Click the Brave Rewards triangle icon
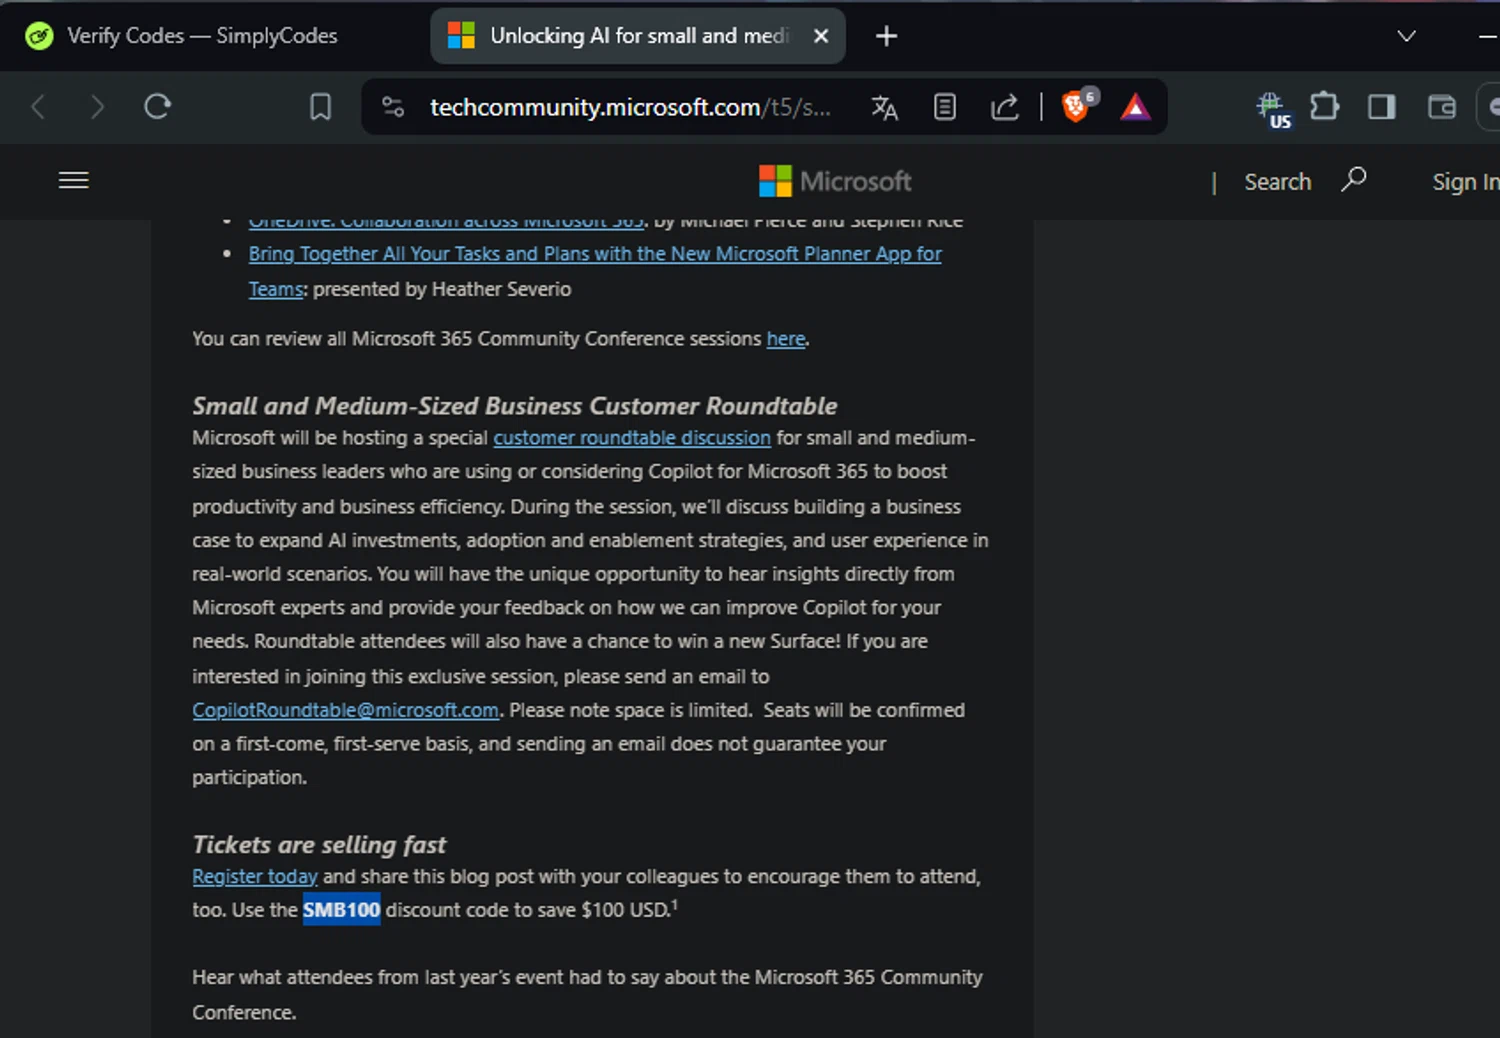Screen dimensions: 1500x1038 tap(1135, 107)
